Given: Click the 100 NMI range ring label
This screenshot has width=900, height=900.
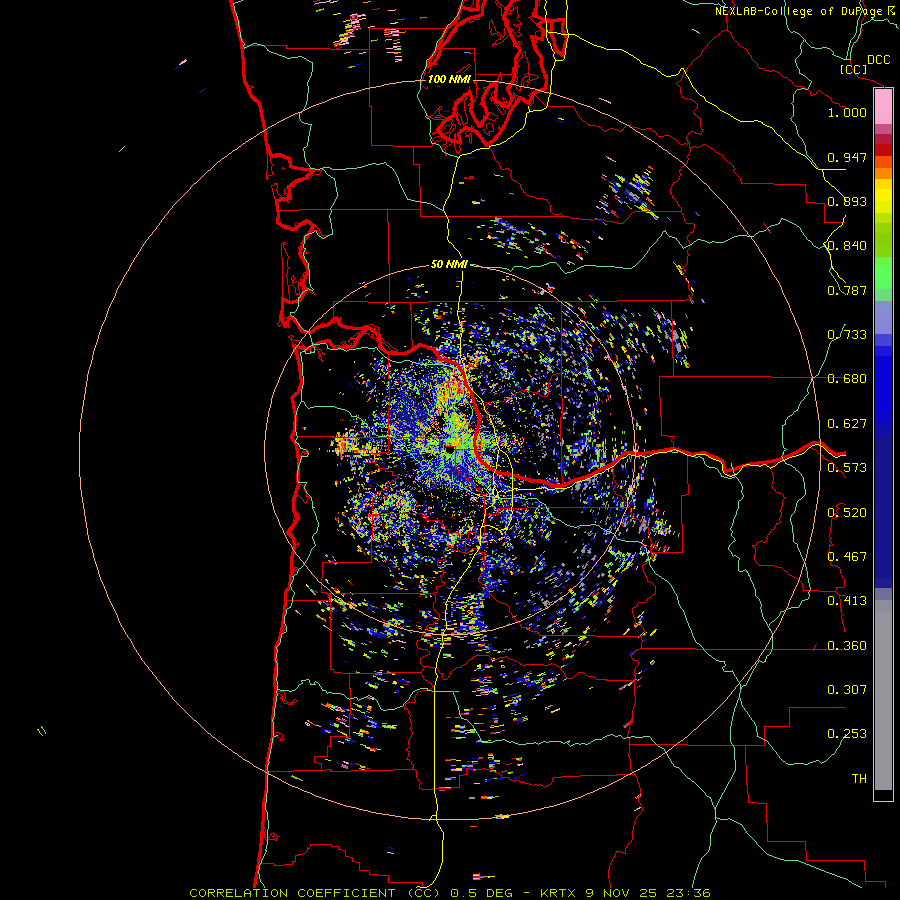Looking at the screenshot, I should [449, 79].
